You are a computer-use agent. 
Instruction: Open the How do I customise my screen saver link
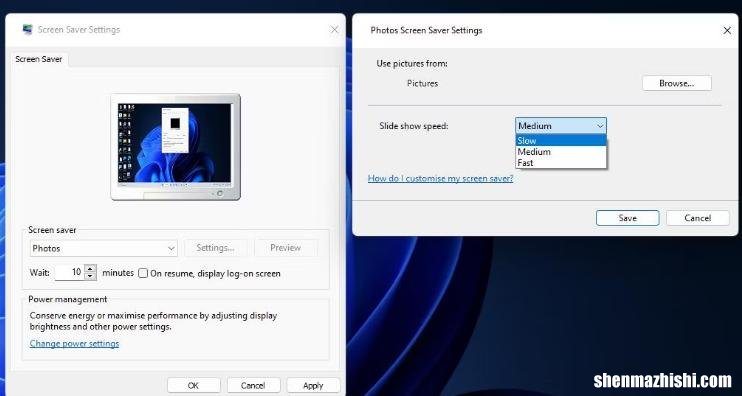(440, 178)
